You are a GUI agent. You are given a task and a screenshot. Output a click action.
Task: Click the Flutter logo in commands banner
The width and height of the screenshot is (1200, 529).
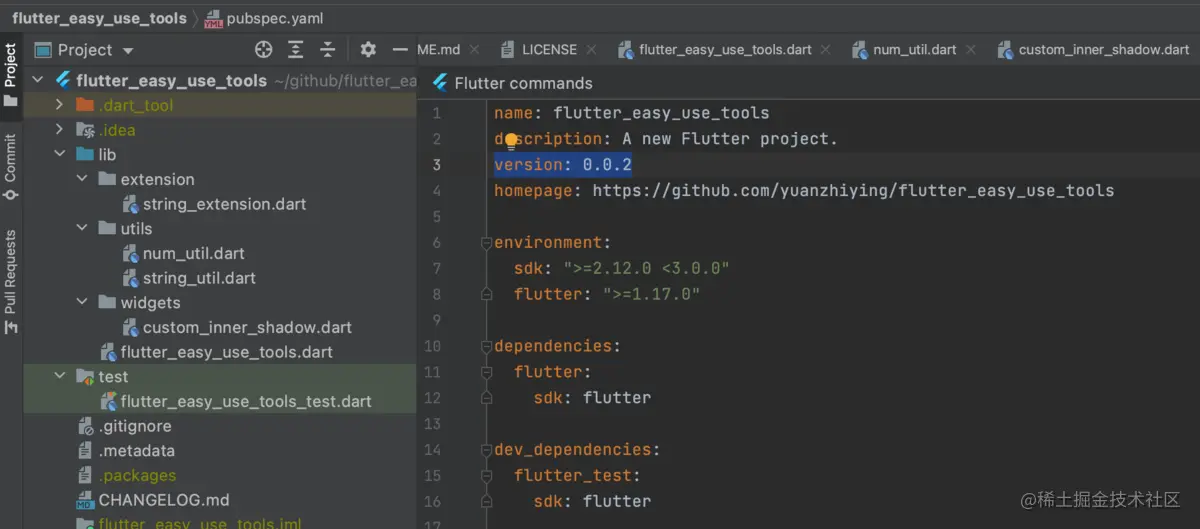438,83
